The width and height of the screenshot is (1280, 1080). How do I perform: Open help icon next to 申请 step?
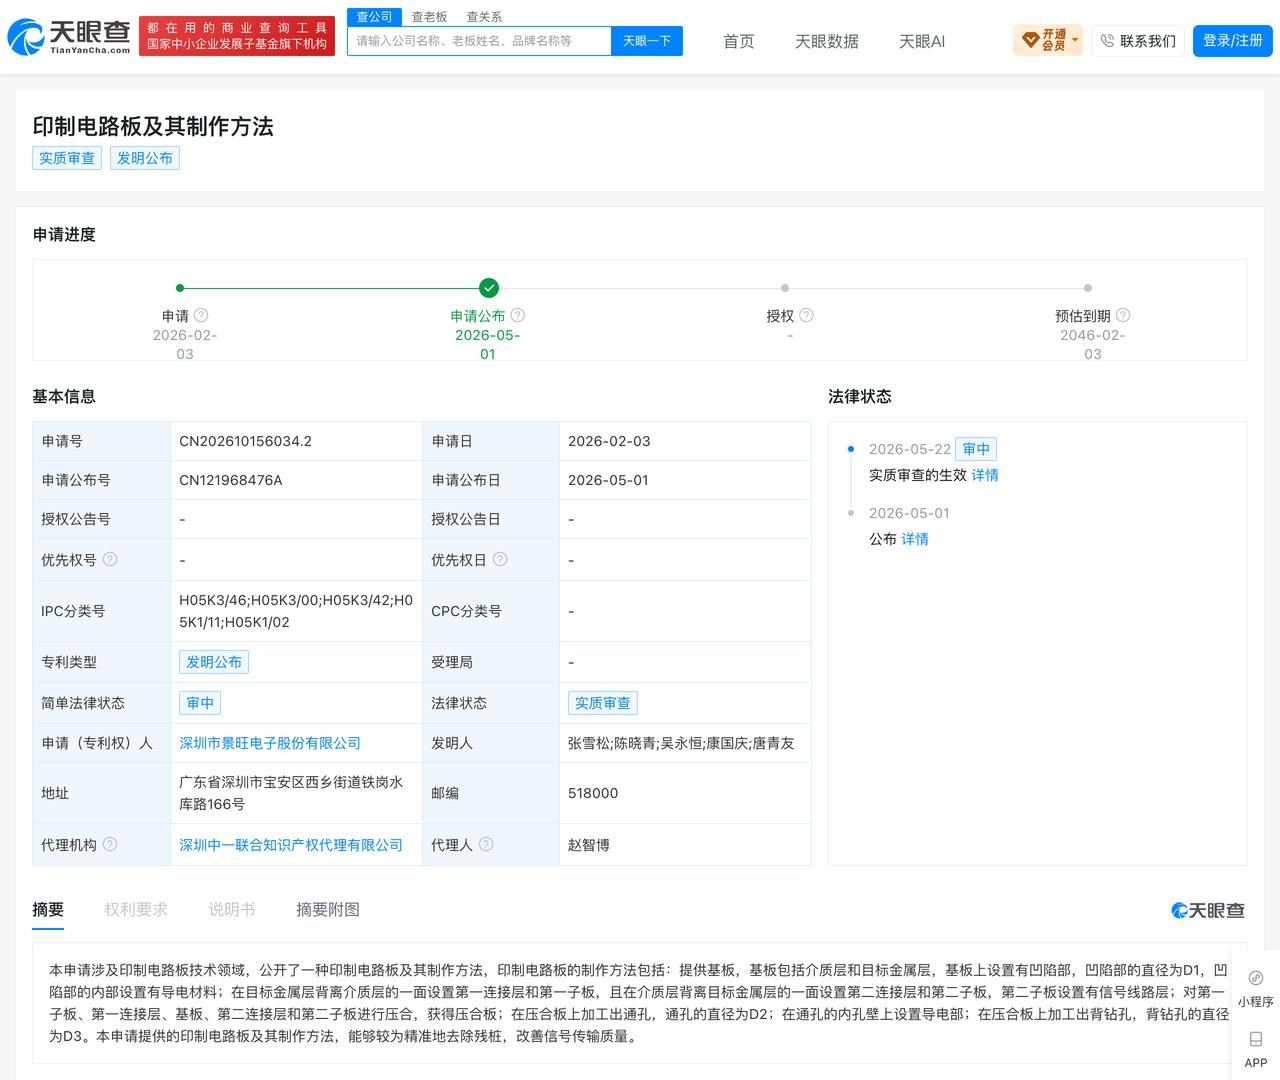(x=201, y=315)
